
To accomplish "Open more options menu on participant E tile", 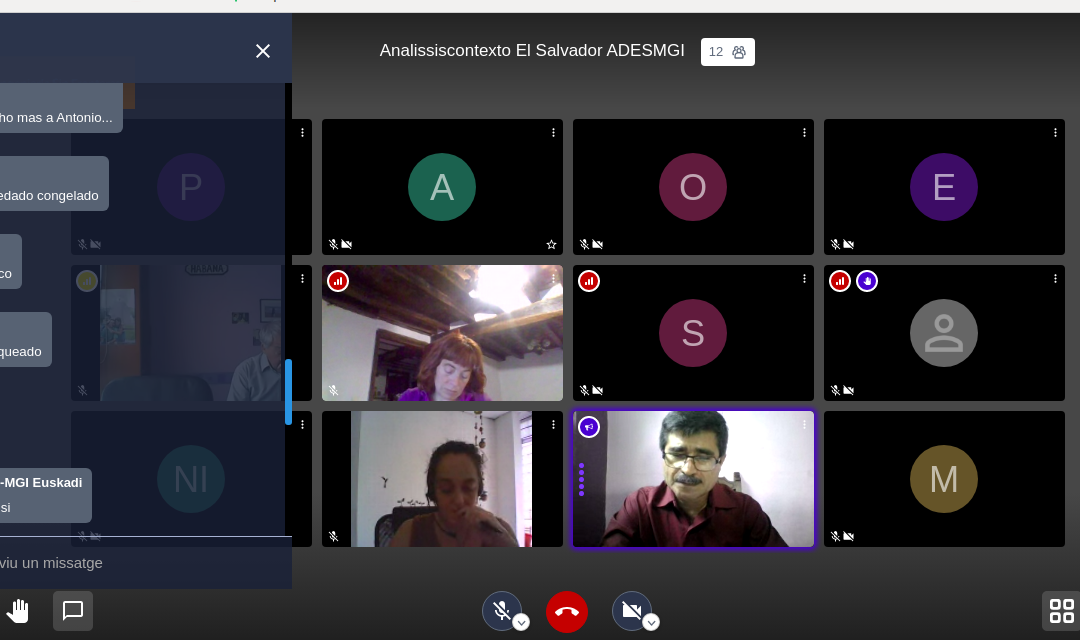I will 1055,133.
